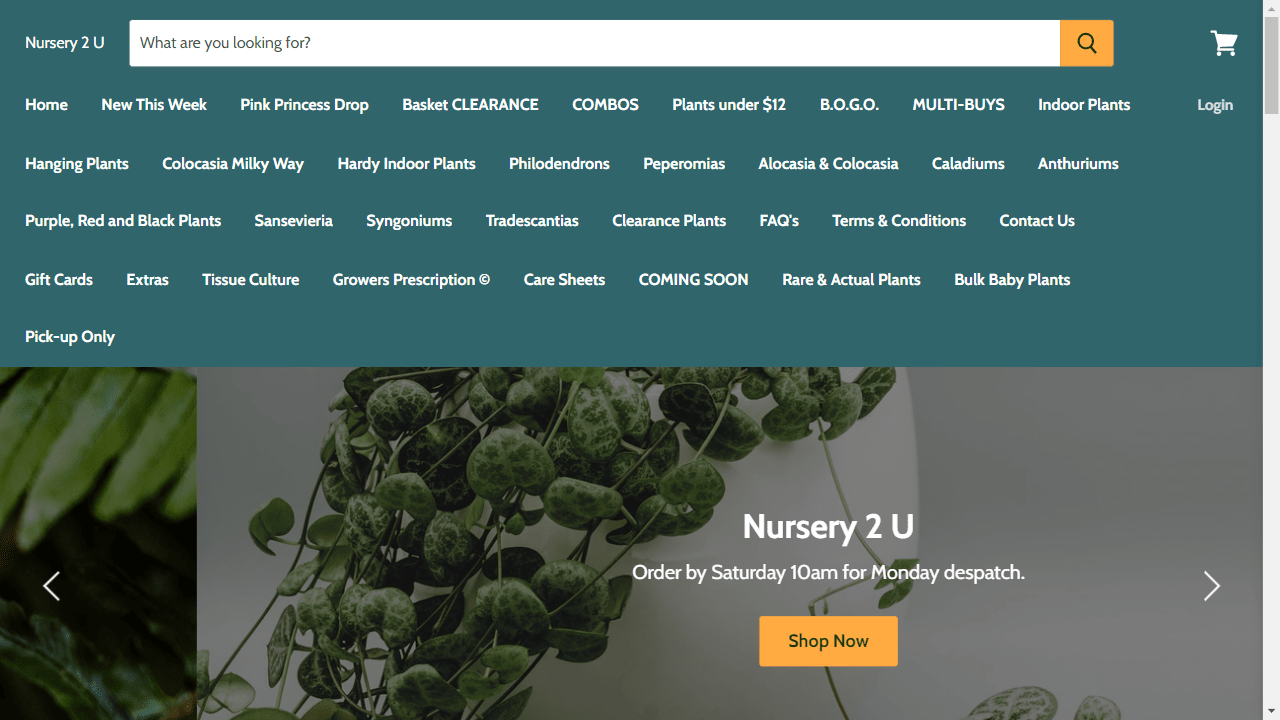Click the Nursery 2 U logo text
Screen dimensions: 1280x720
(65, 43)
